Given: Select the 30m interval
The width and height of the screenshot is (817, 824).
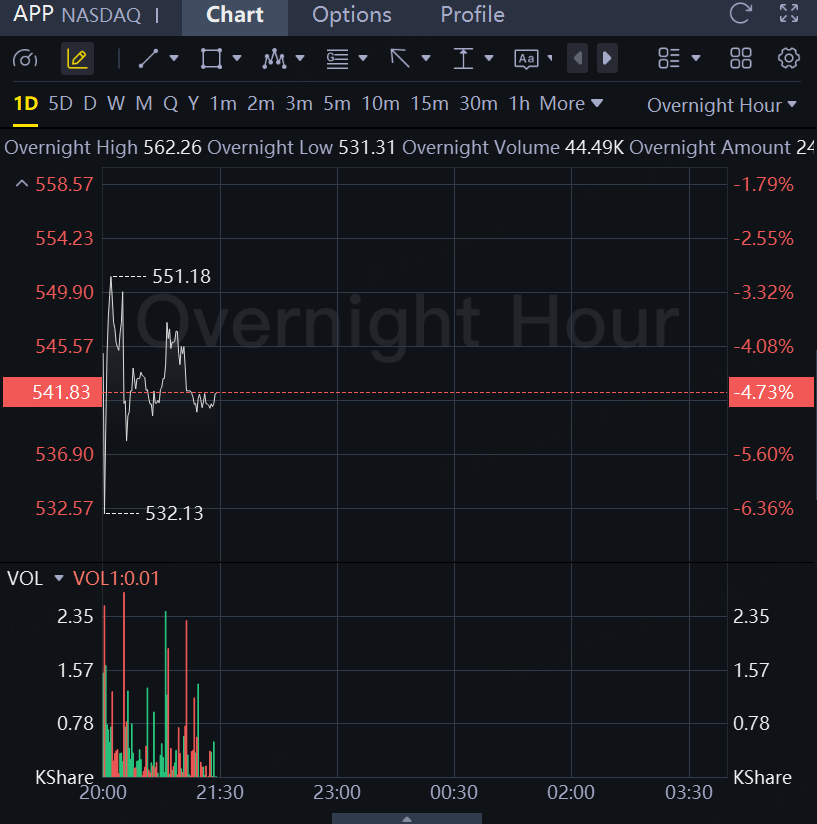Looking at the screenshot, I should pos(478,104).
